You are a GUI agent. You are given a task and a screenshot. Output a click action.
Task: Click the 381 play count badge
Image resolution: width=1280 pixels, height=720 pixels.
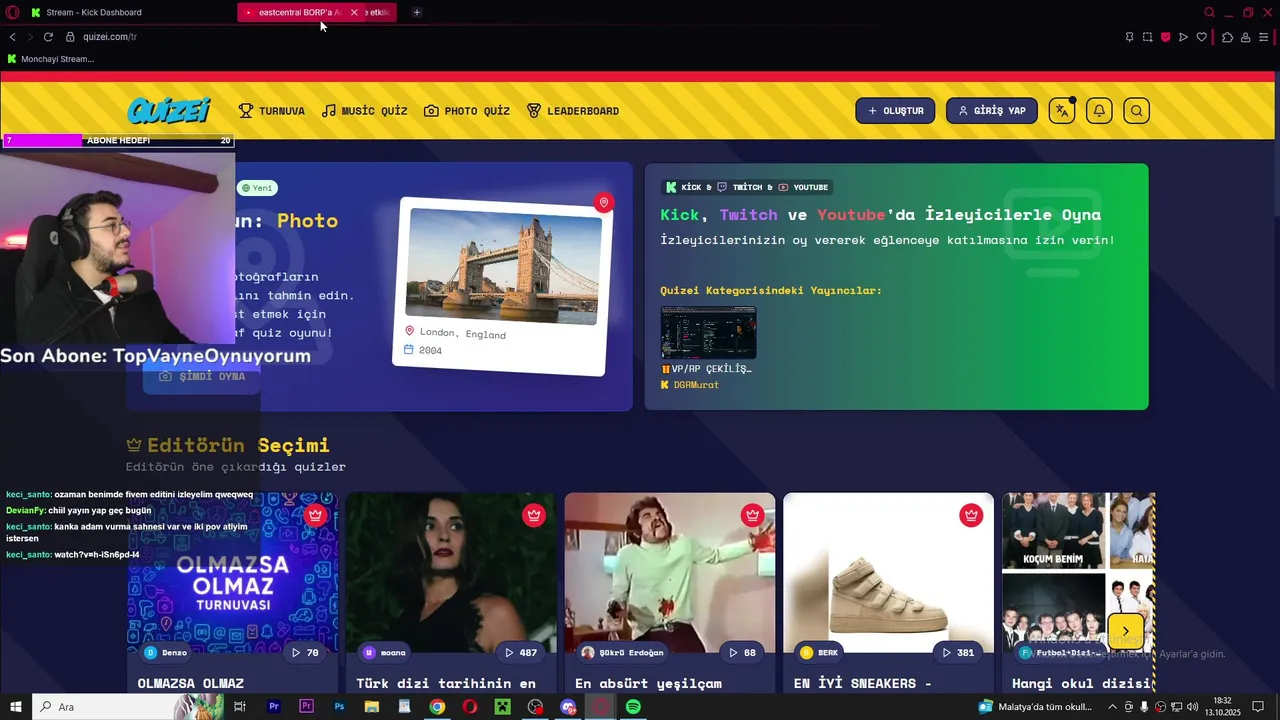click(x=958, y=653)
